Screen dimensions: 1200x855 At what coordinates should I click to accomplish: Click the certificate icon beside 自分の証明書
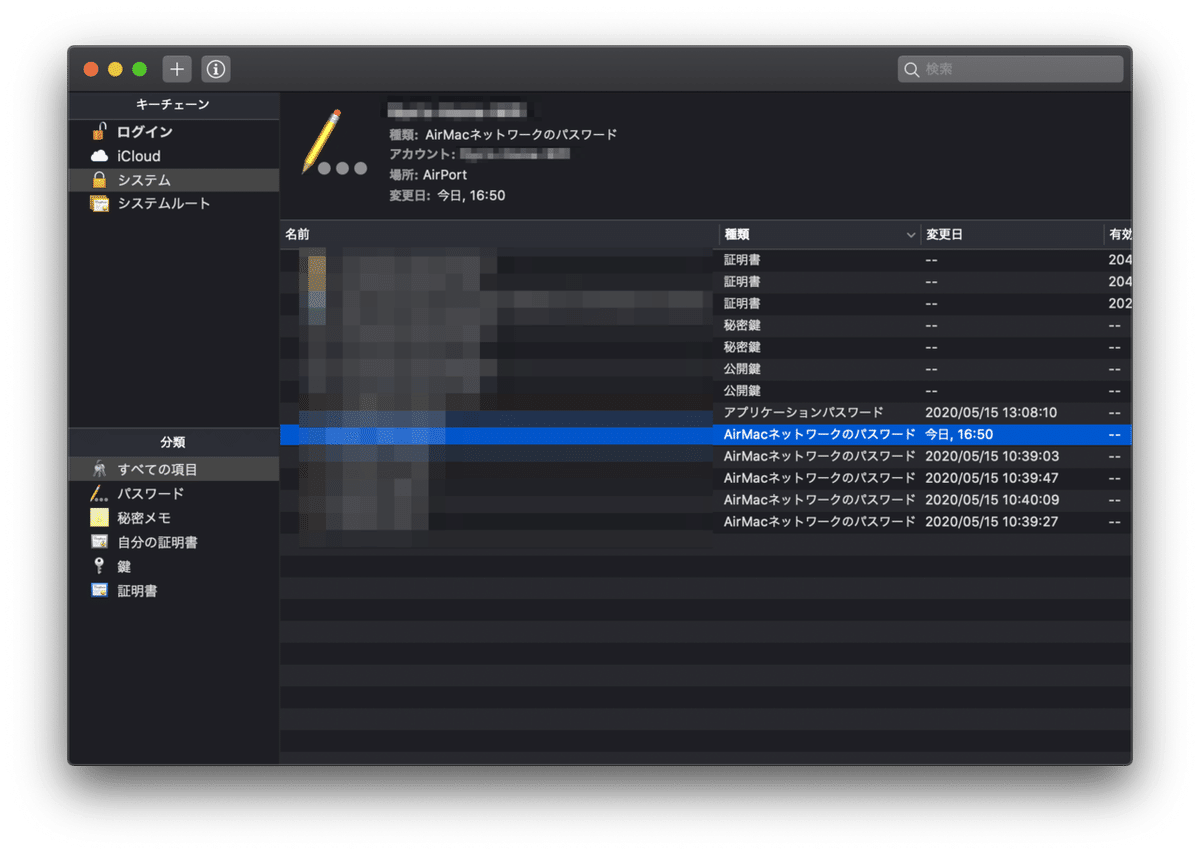click(x=99, y=542)
